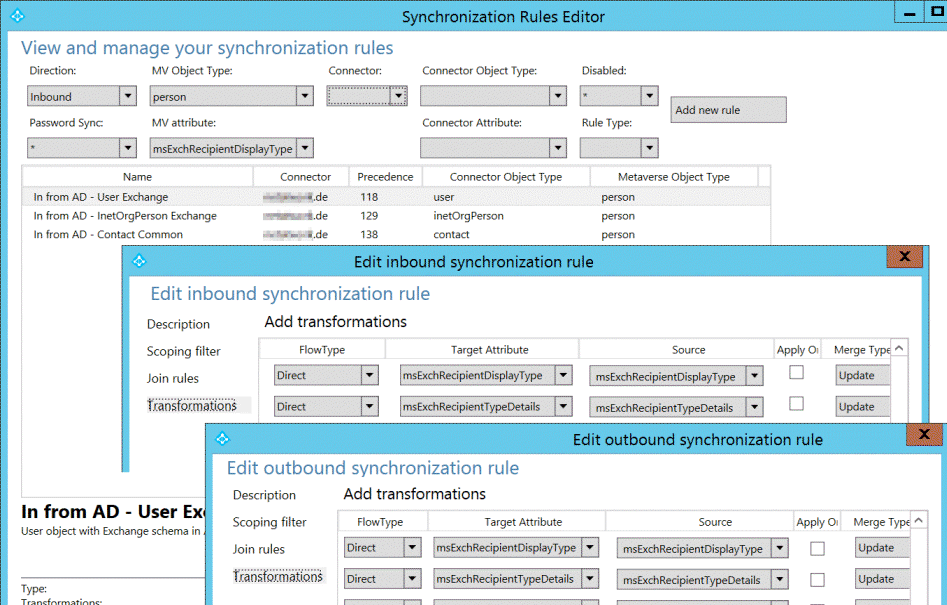The image size is (947, 605).
Task: Open the Connector filter dropdown
Action: click(x=367, y=95)
